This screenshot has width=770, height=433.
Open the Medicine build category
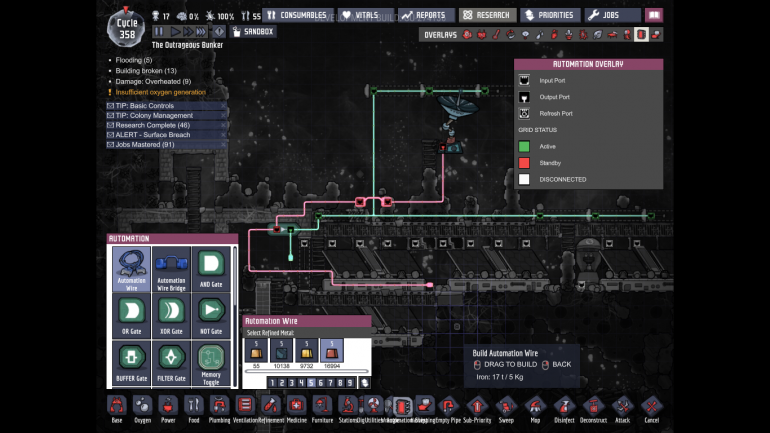pyautogui.click(x=296, y=409)
